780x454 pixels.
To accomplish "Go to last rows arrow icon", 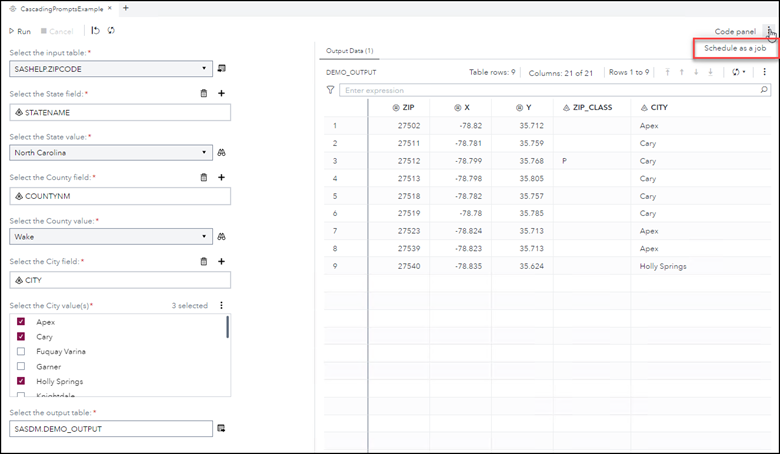I will [x=710, y=72].
